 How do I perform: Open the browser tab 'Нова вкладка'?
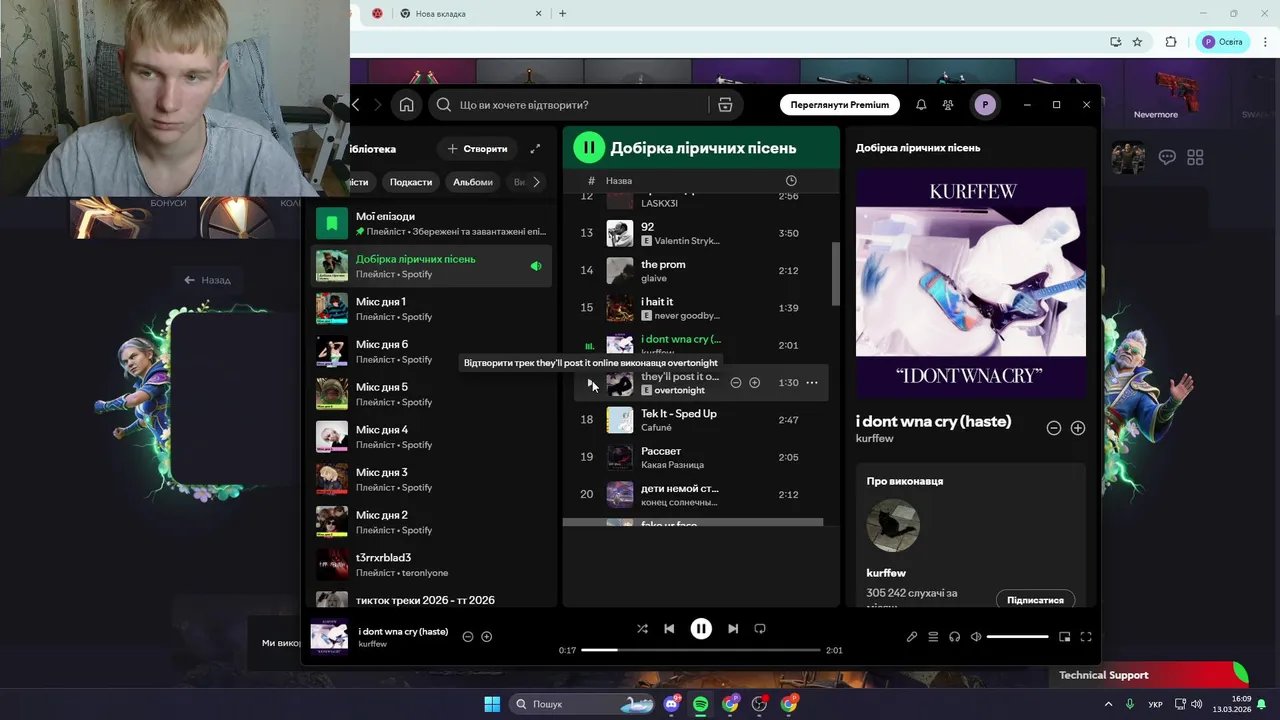471,14
